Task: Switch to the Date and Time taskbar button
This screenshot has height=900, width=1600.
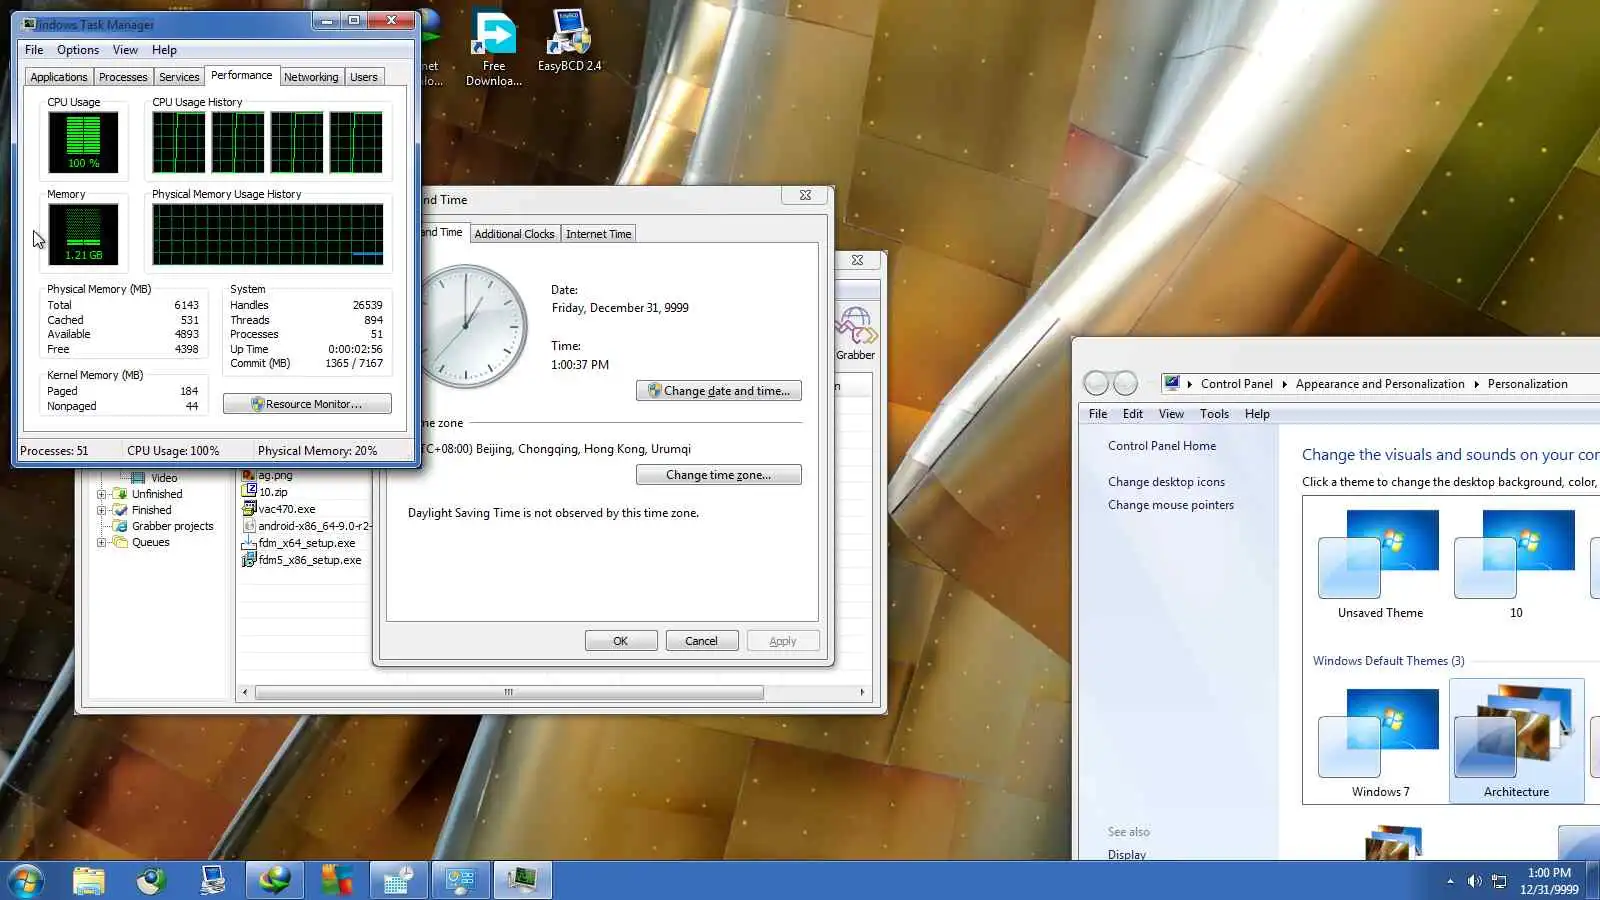Action: 398,880
